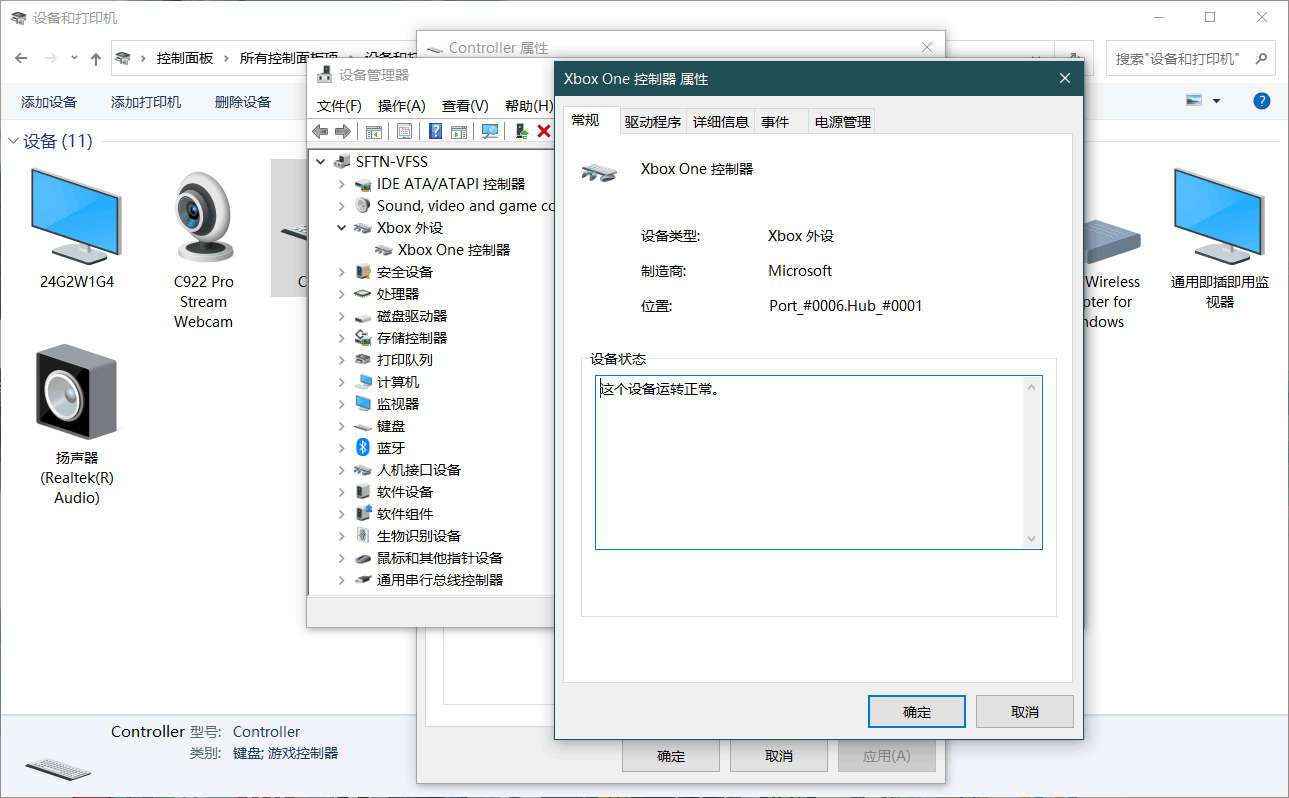Open the 文件(F) menu in Device Manager
Screen dimensions: 1289x798
point(339,106)
